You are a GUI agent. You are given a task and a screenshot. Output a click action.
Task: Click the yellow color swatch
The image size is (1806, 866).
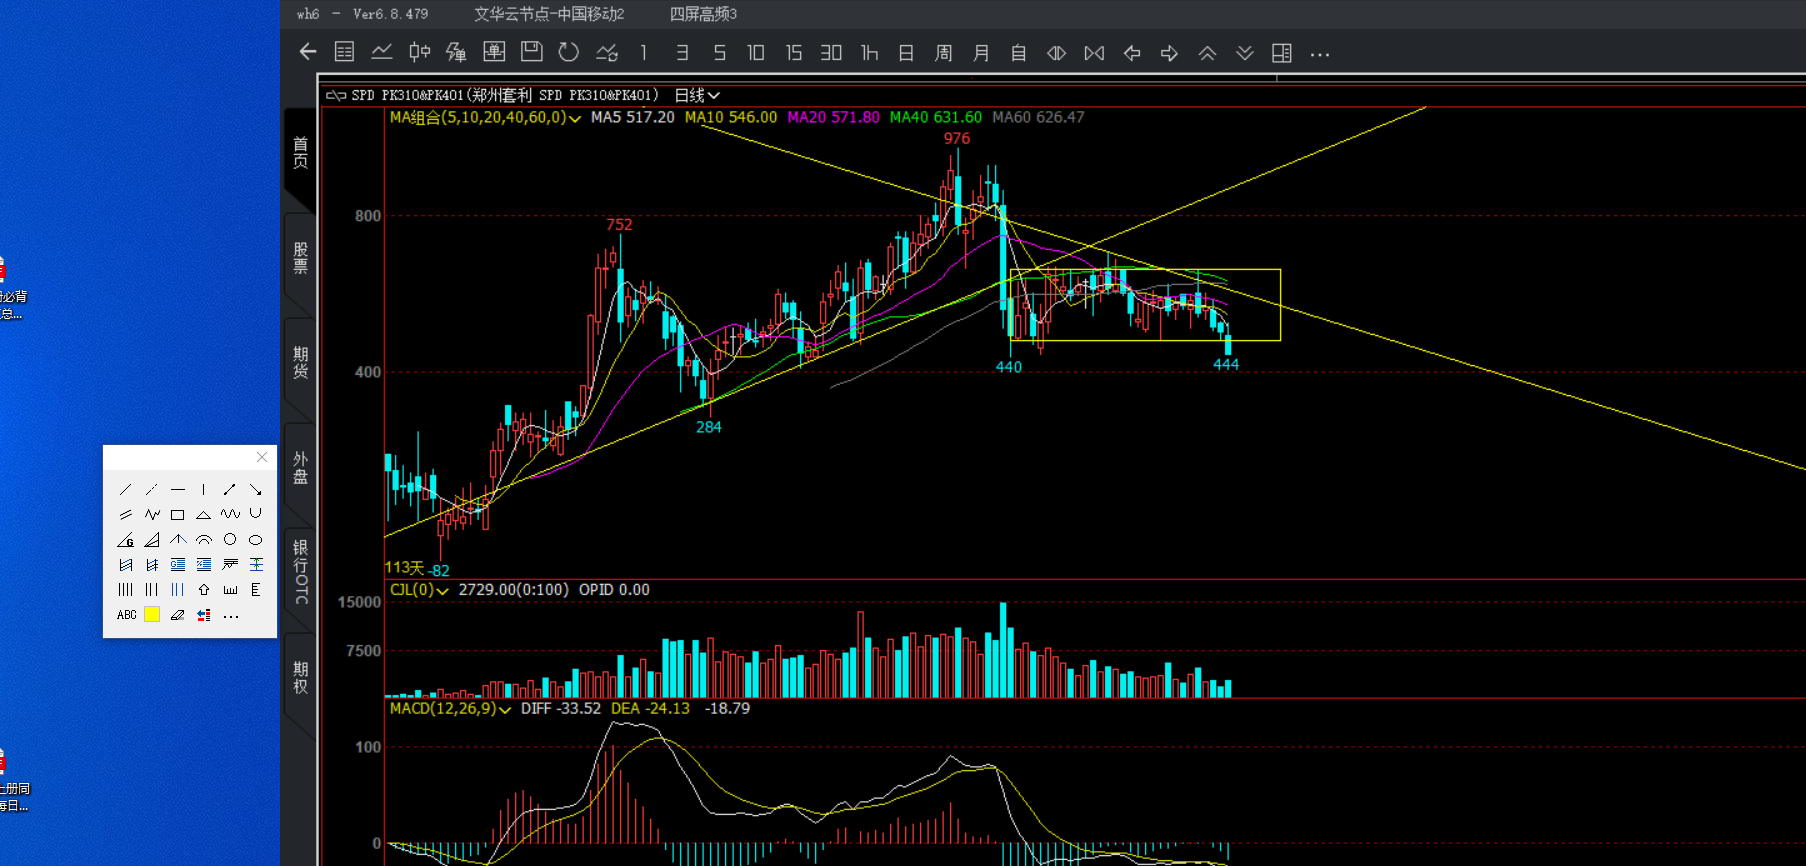[152, 615]
